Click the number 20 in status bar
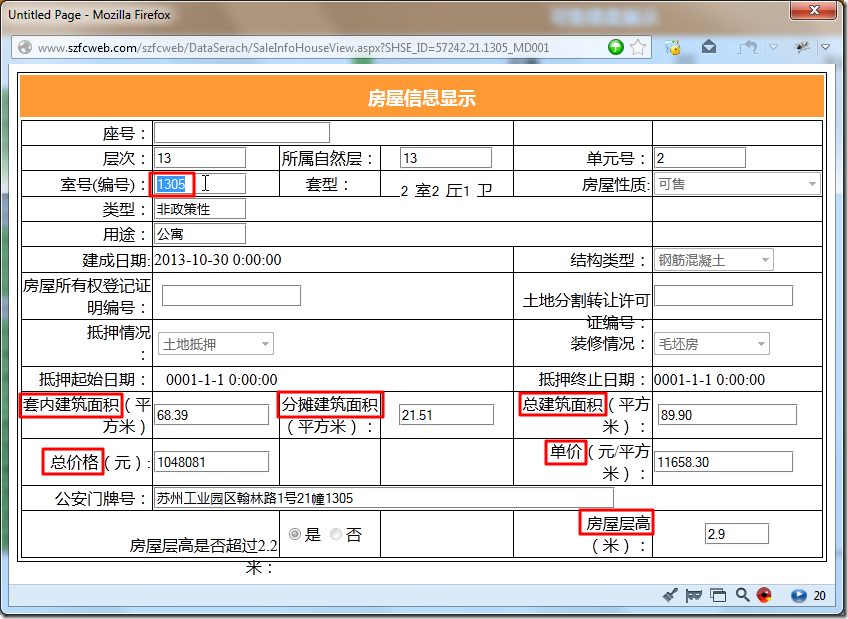Image resolution: width=848 pixels, height=619 pixels. [819, 596]
